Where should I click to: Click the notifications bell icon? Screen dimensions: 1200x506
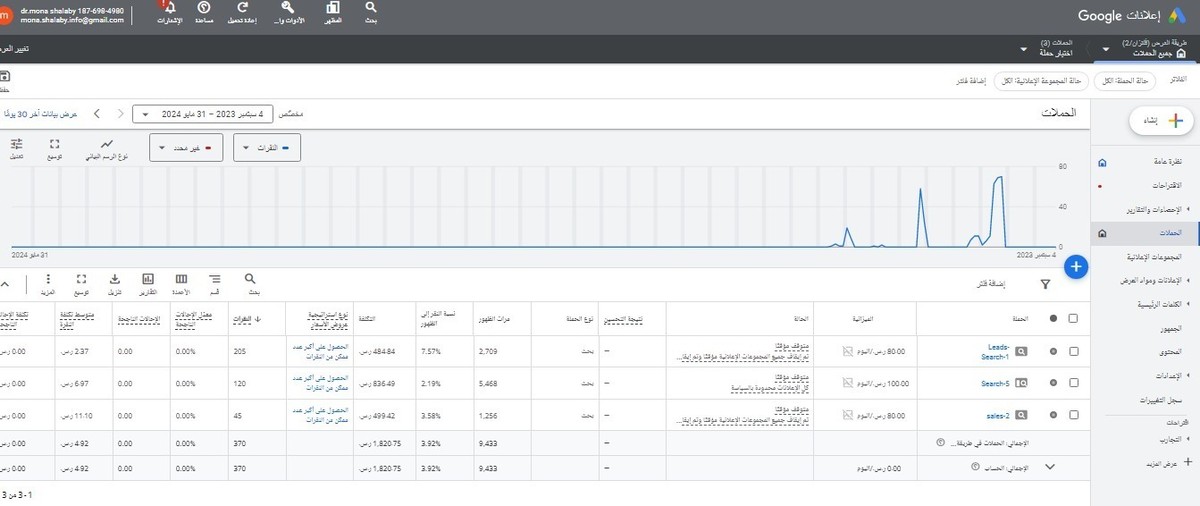pyautogui.click(x=169, y=8)
